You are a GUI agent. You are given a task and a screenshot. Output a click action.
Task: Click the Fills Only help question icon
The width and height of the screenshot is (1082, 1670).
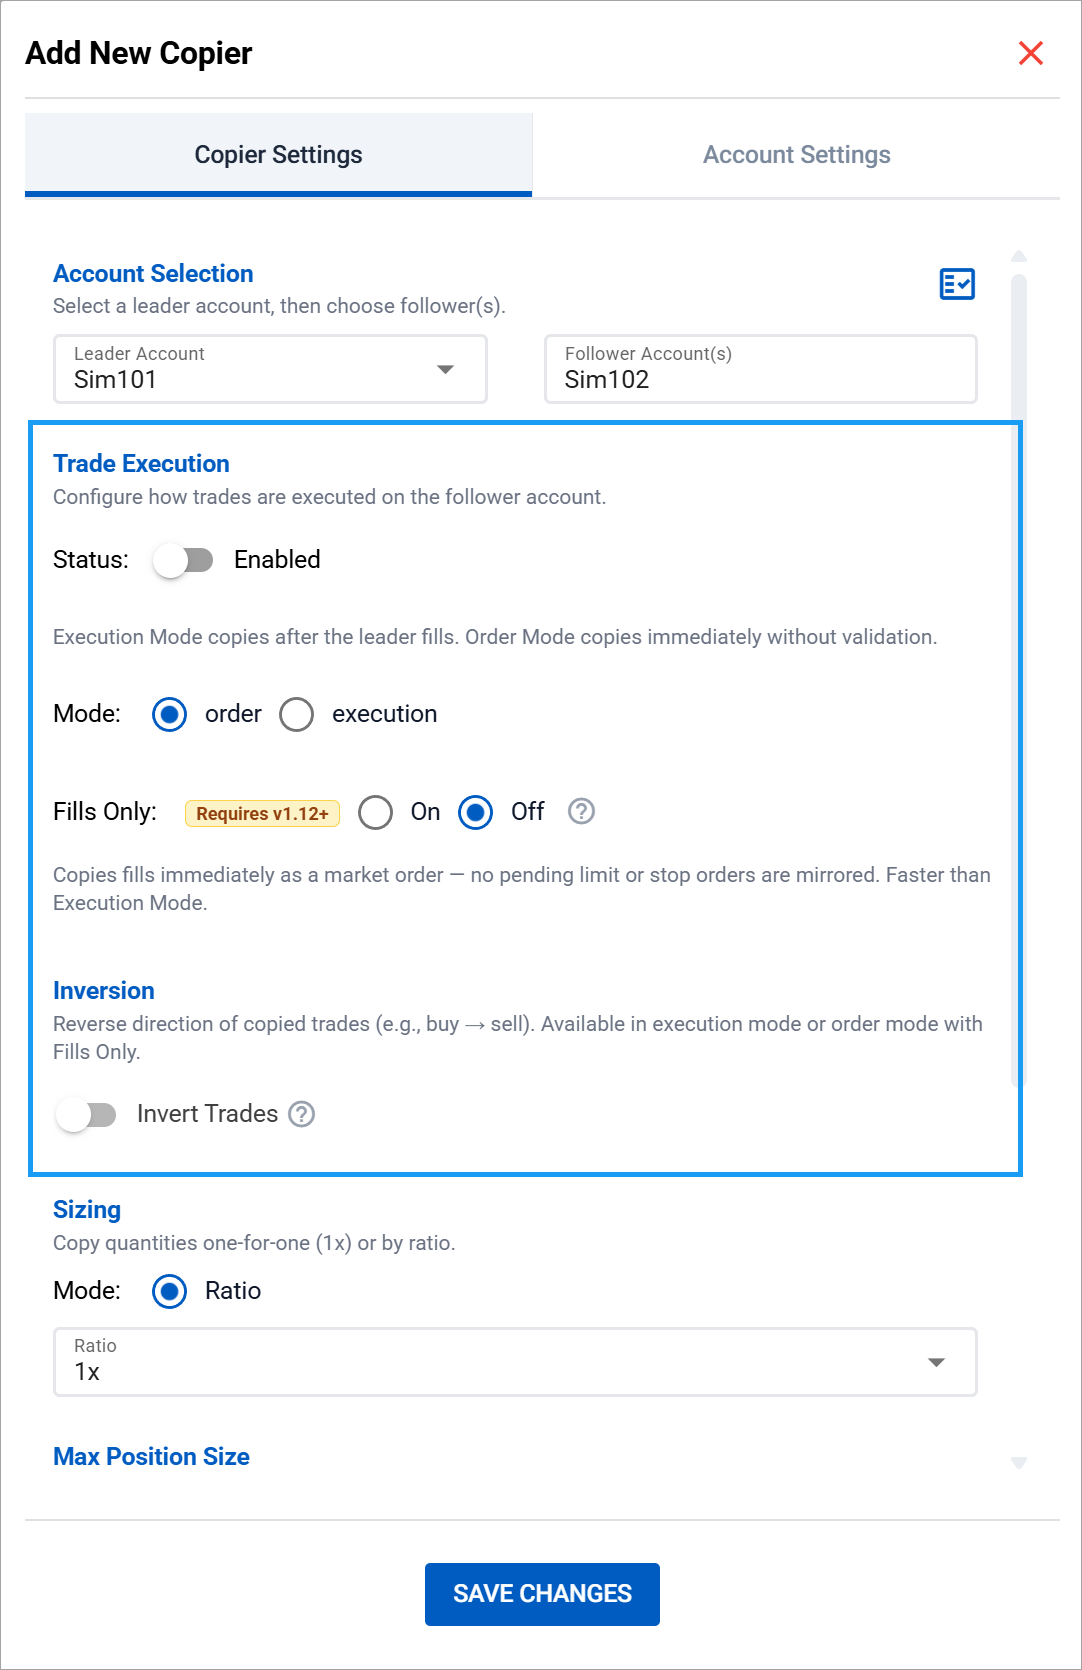click(x=581, y=811)
